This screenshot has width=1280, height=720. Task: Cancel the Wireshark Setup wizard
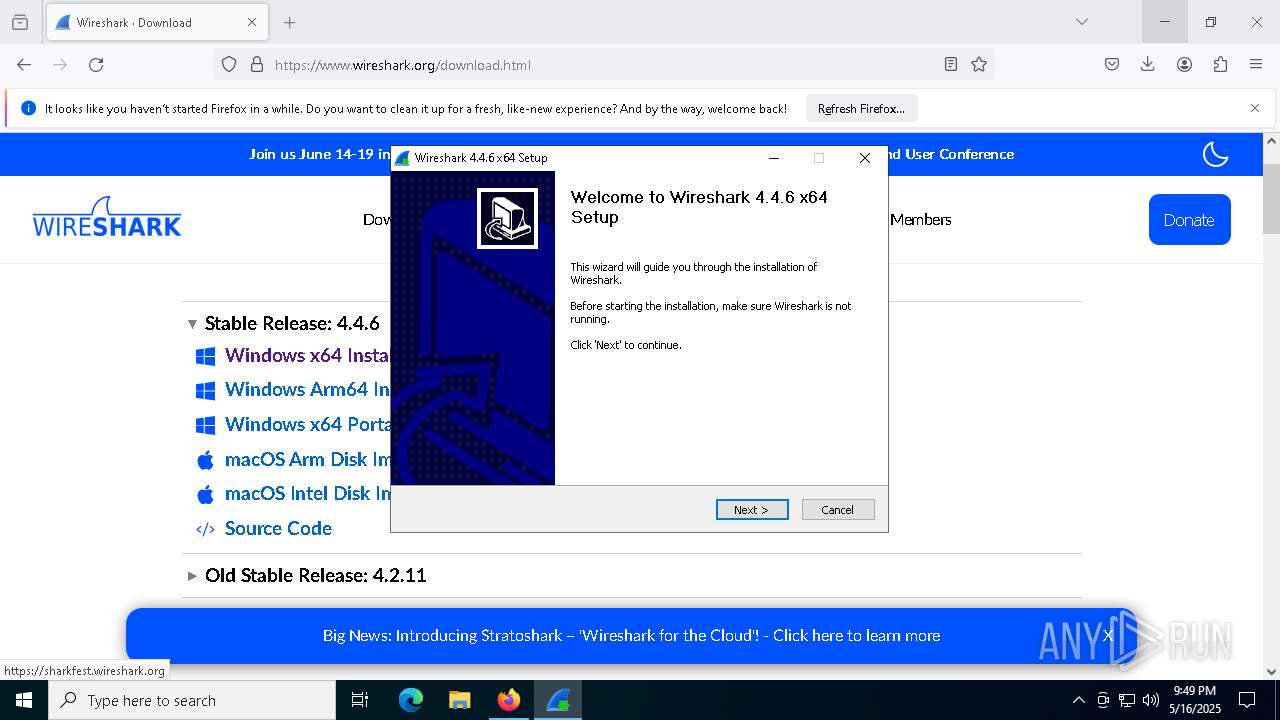click(x=838, y=510)
